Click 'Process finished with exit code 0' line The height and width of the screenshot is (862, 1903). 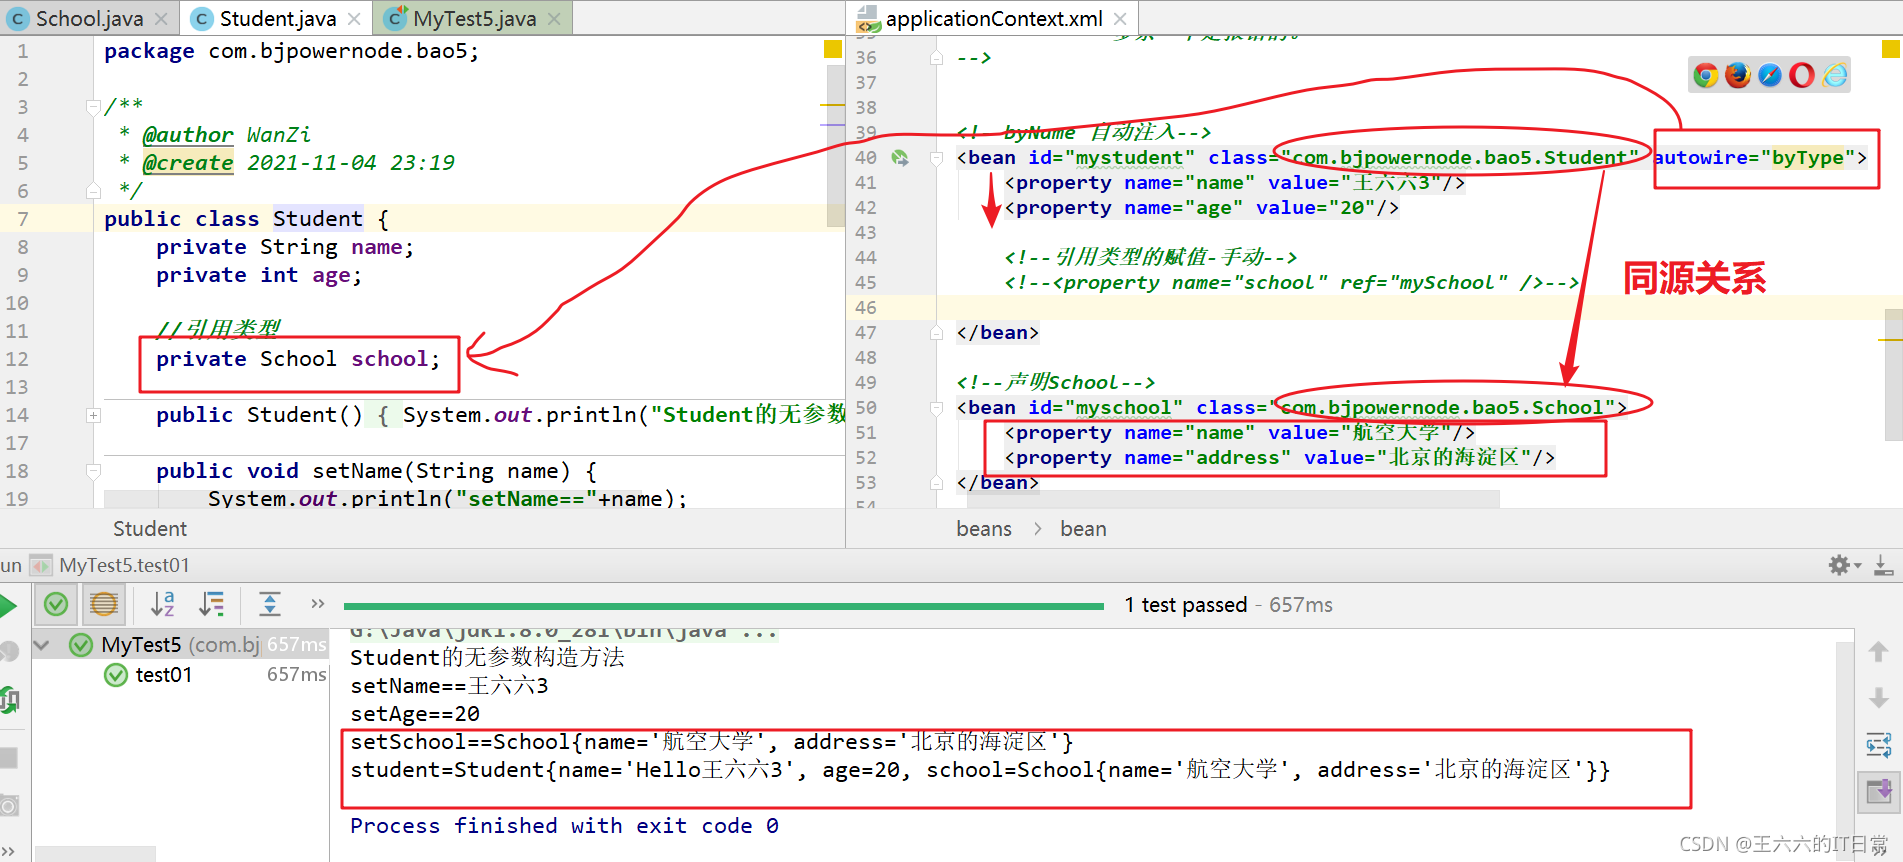pyautogui.click(x=564, y=826)
